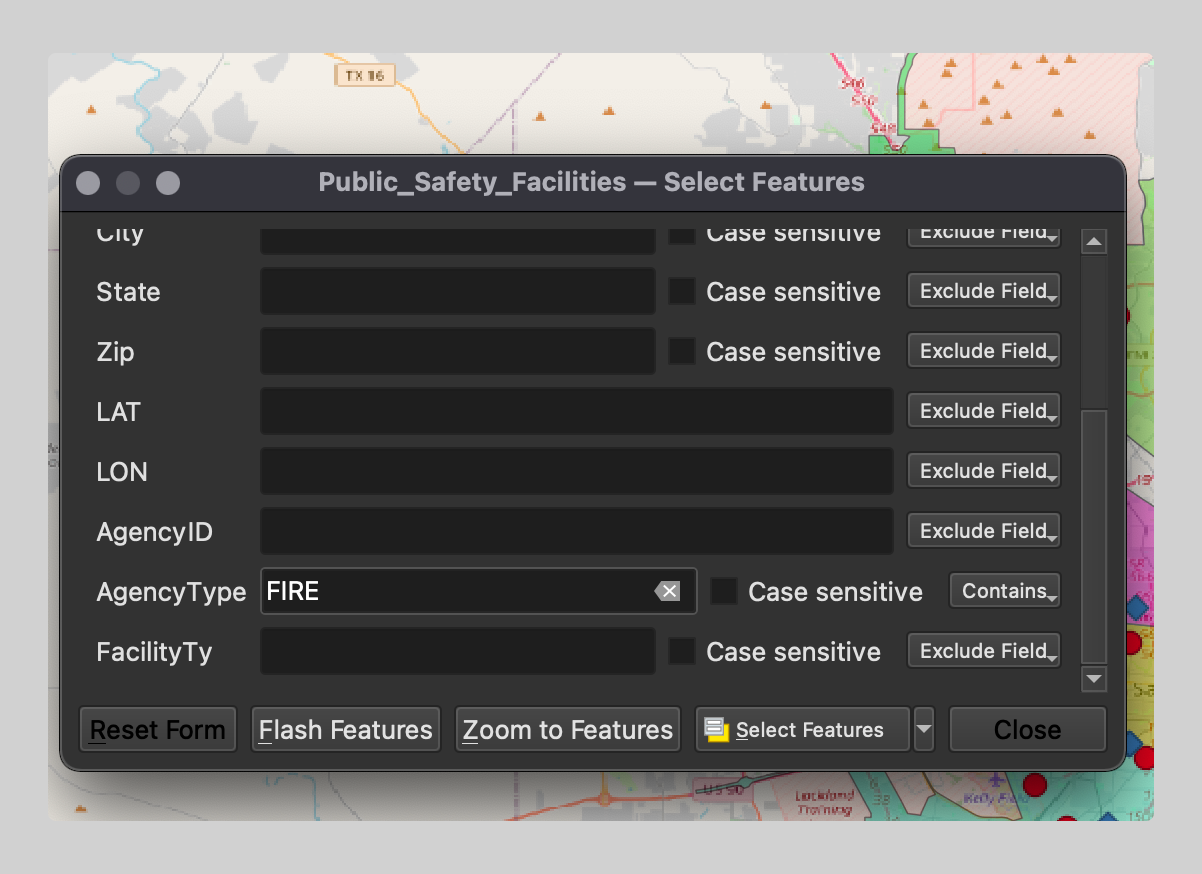
Task: Click the AgencyID text box
Action: click(576, 531)
